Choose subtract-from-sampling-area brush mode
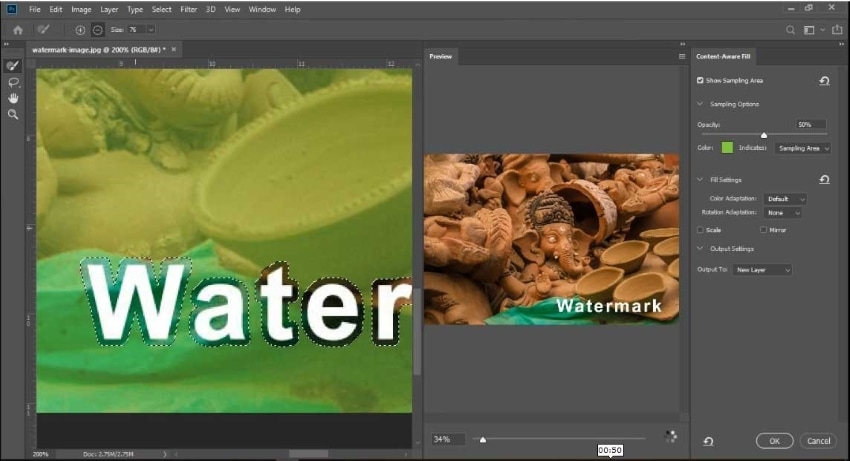The image size is (850, 461). [98, 30]
